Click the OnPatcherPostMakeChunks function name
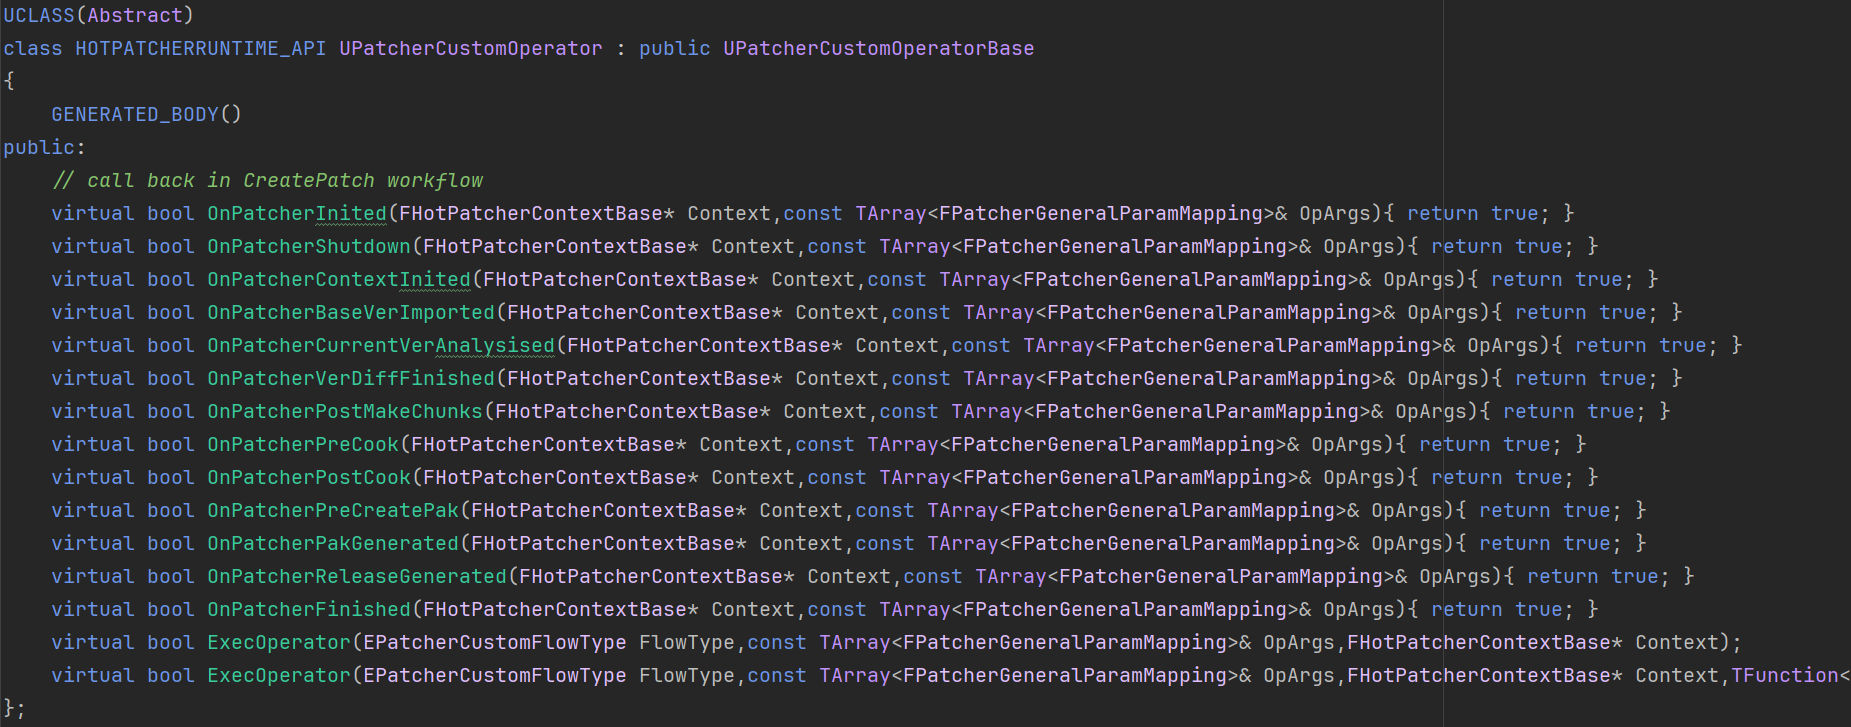Image resolution: width=1851 pixels, height=727 pixels. pyautogui.click(x=344, y=411)
